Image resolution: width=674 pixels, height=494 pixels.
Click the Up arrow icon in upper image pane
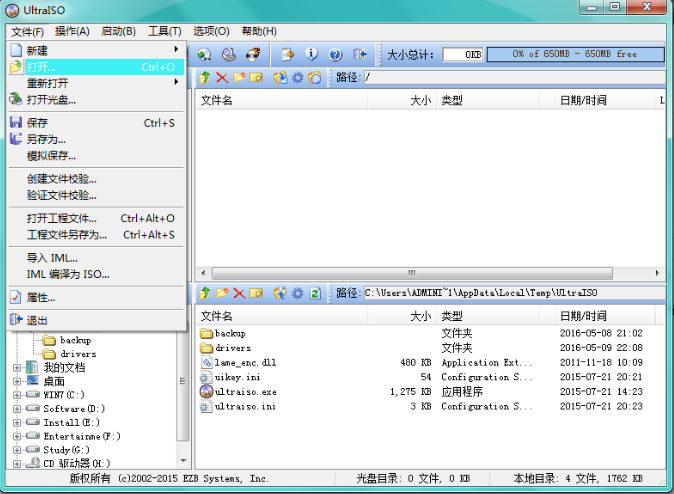(205, 77)
